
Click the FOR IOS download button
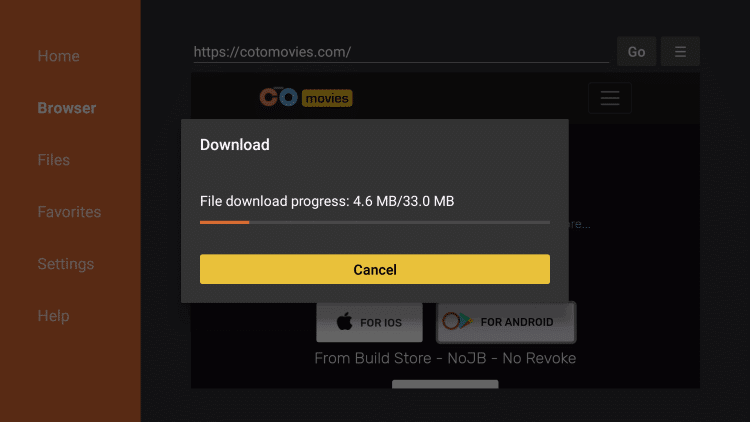369,322
